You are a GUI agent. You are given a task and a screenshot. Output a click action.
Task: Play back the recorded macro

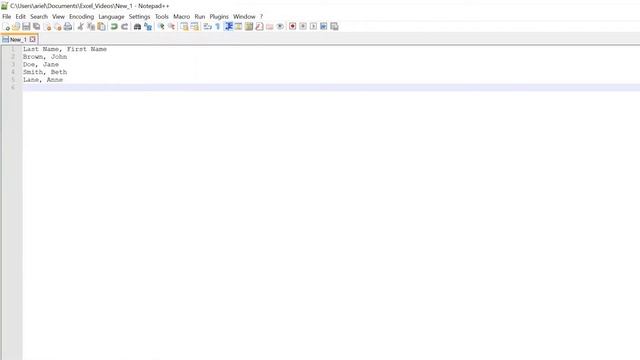(313, 27)
